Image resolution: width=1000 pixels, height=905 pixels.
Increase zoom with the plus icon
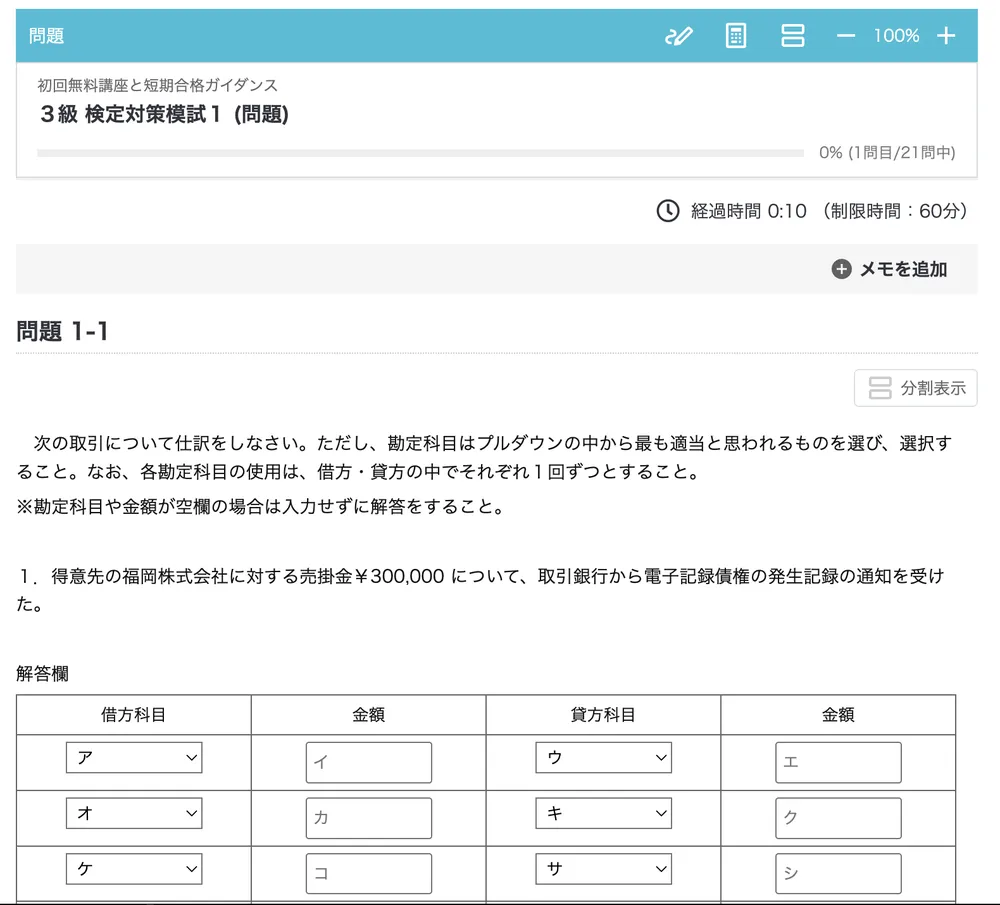point(946,36)
